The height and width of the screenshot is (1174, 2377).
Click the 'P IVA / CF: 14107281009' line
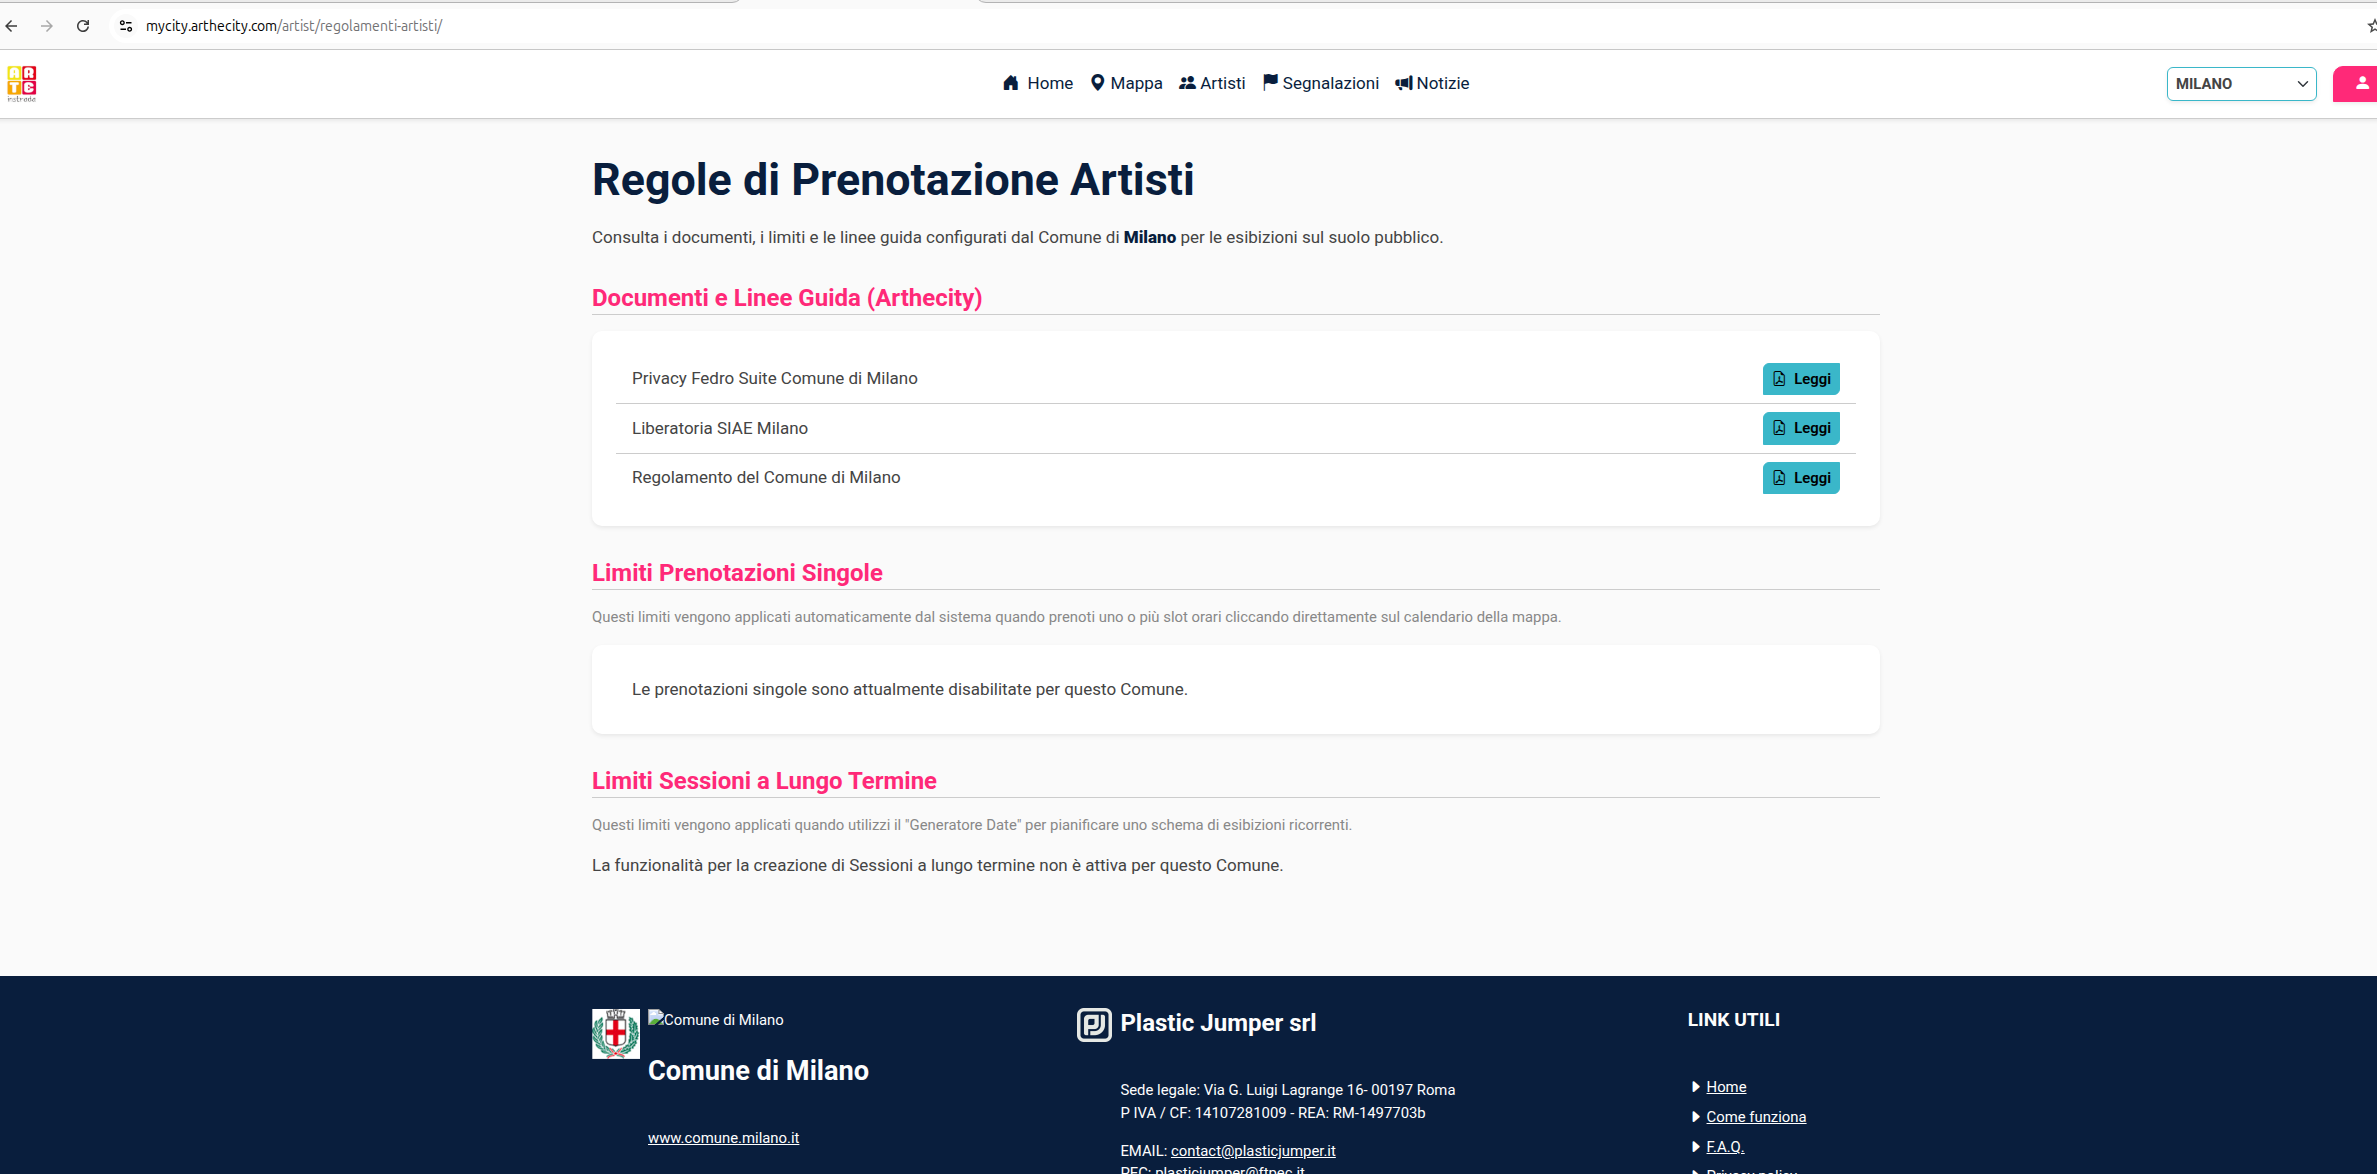1273,1113
